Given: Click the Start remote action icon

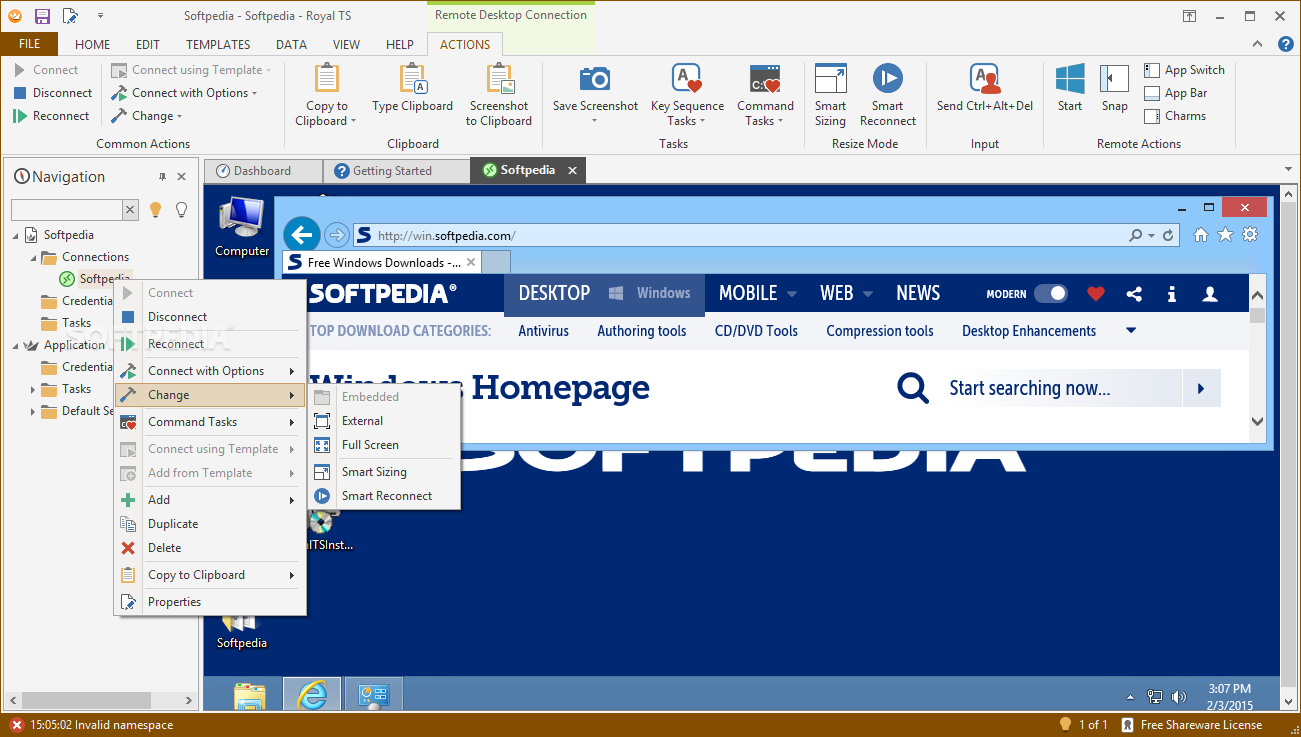Looking at the screenshot, I should [x=1070, y=79].
